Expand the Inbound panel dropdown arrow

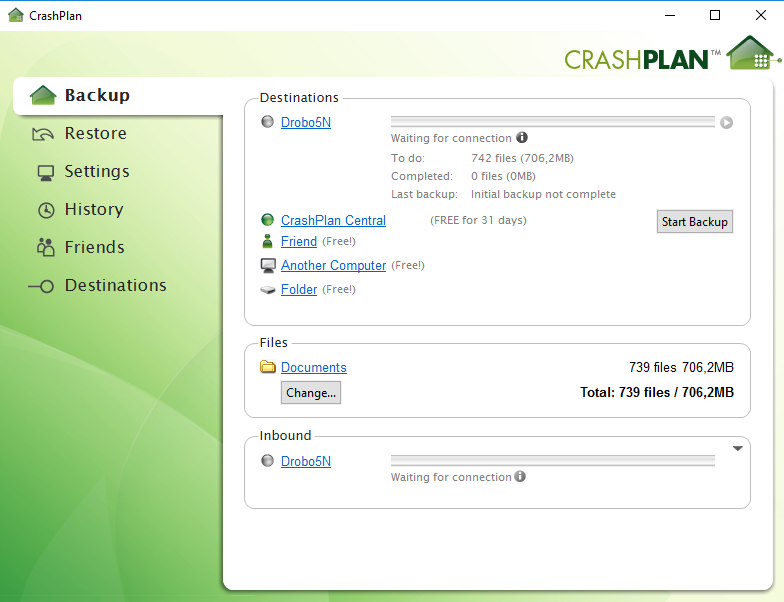pyautogui.click(x=738, y=448)
